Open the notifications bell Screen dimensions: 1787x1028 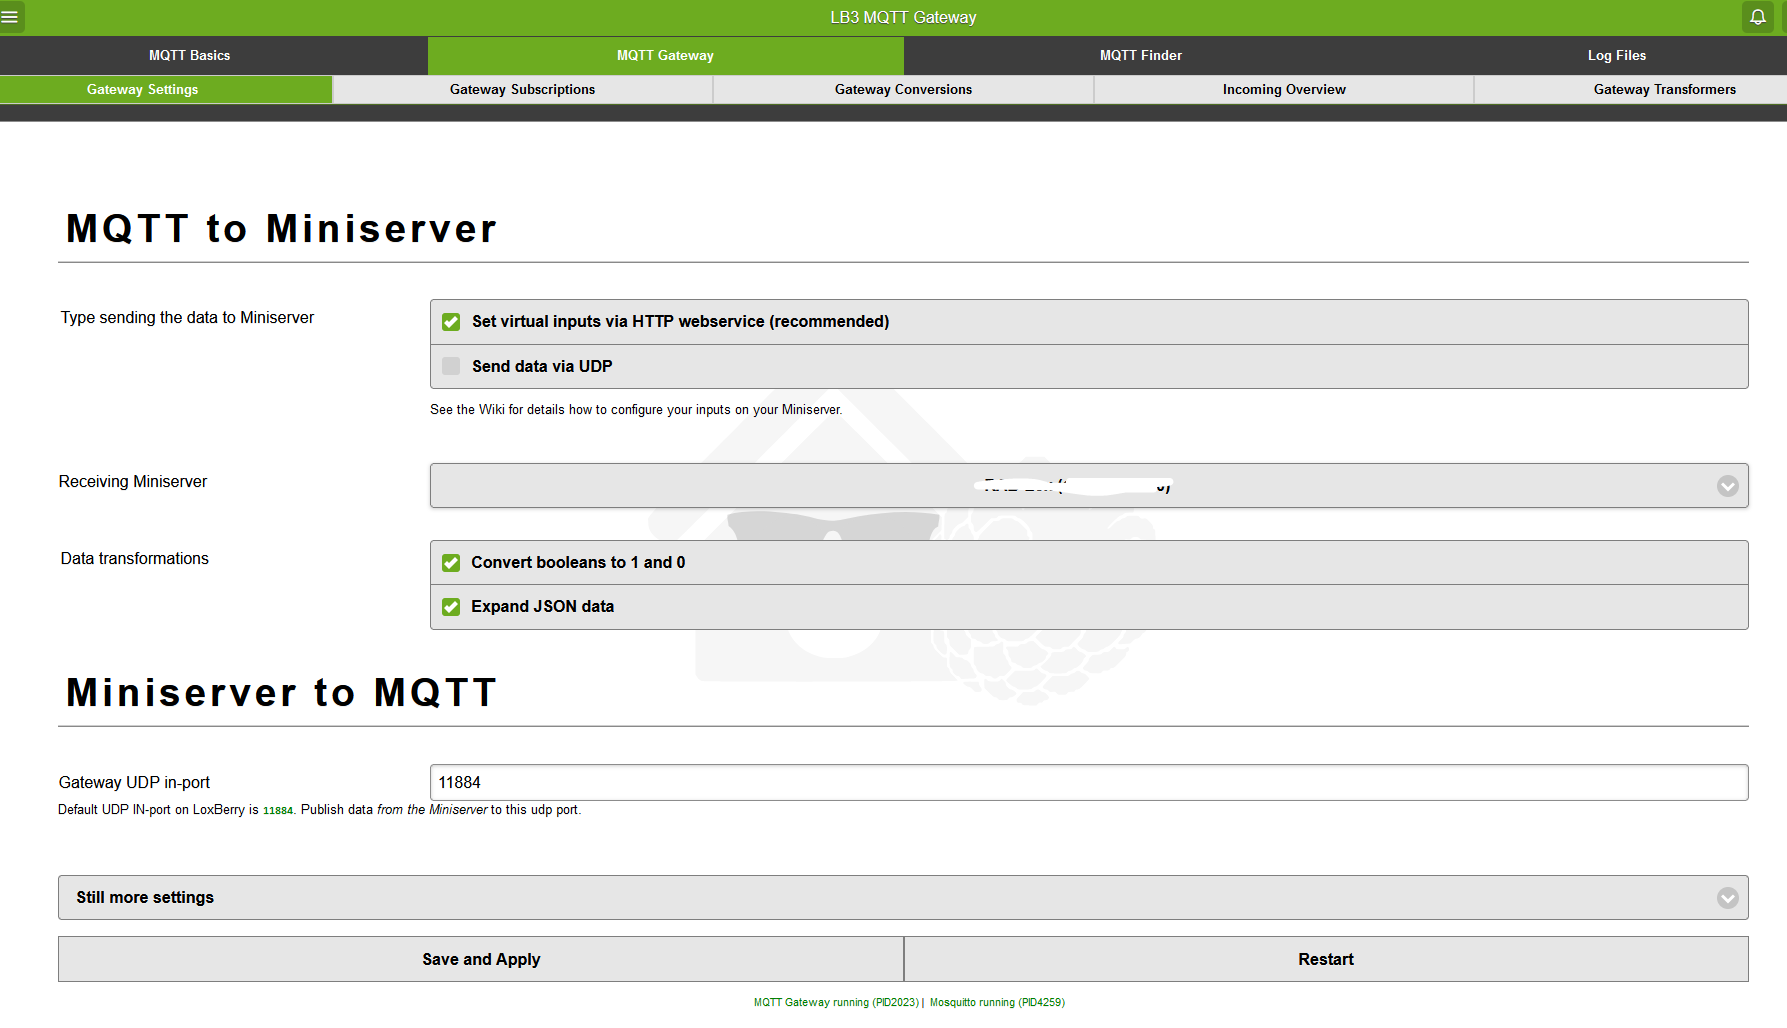tap(1758, 17)
